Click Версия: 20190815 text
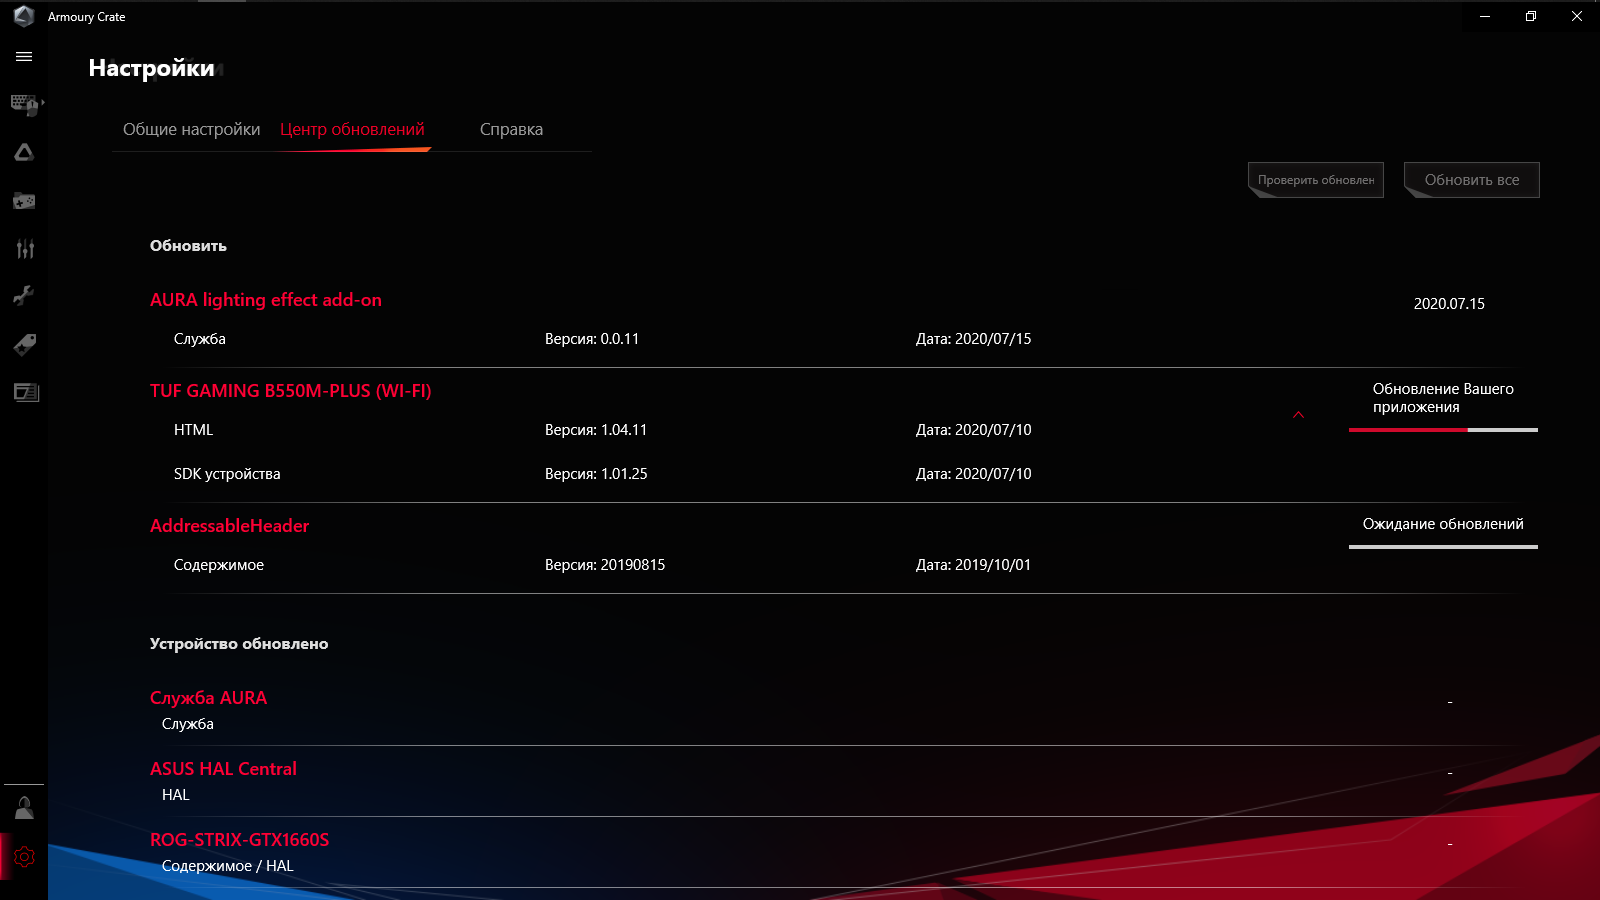Image resolution: width=1600 pixels, height=900 pixels. pos(605,565)
